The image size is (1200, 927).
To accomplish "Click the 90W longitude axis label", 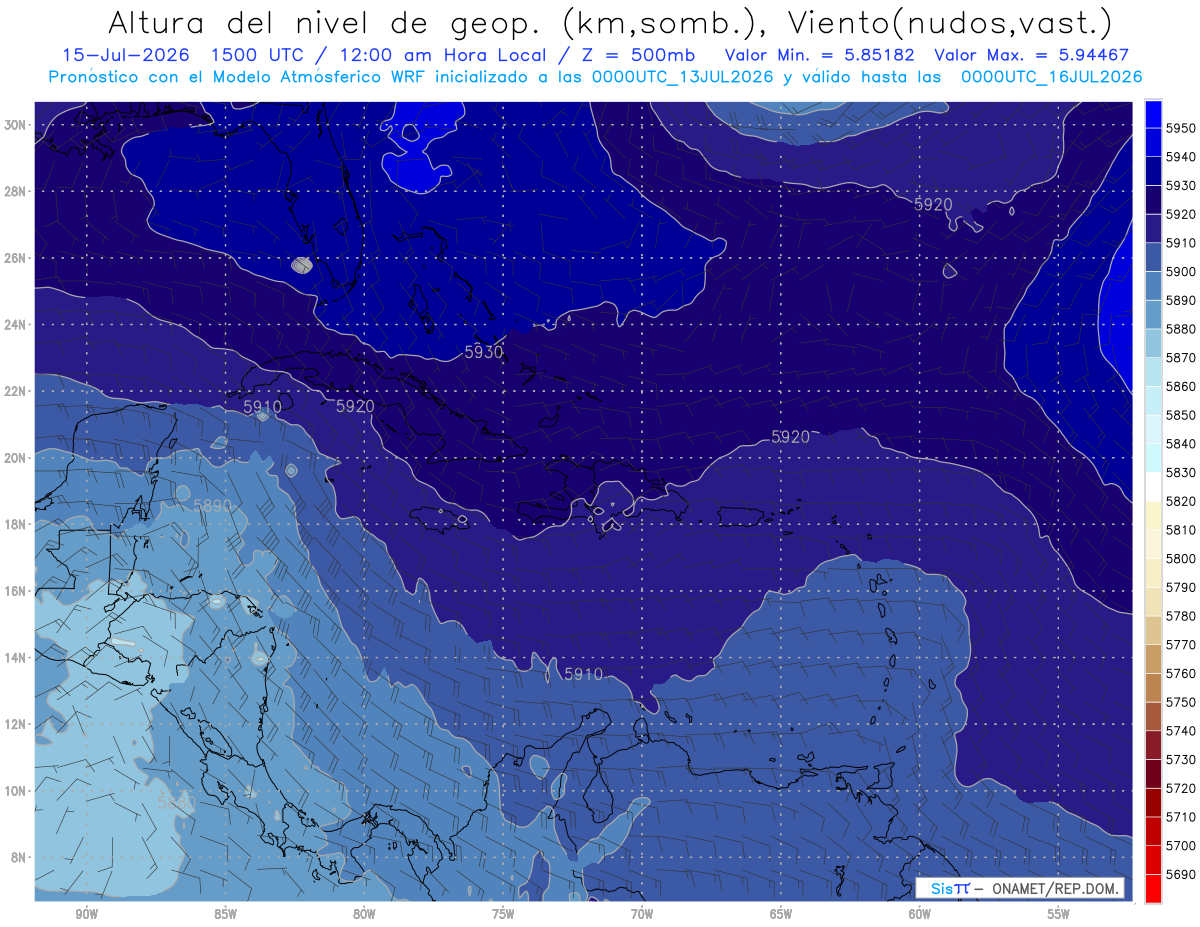I will 86,914.
